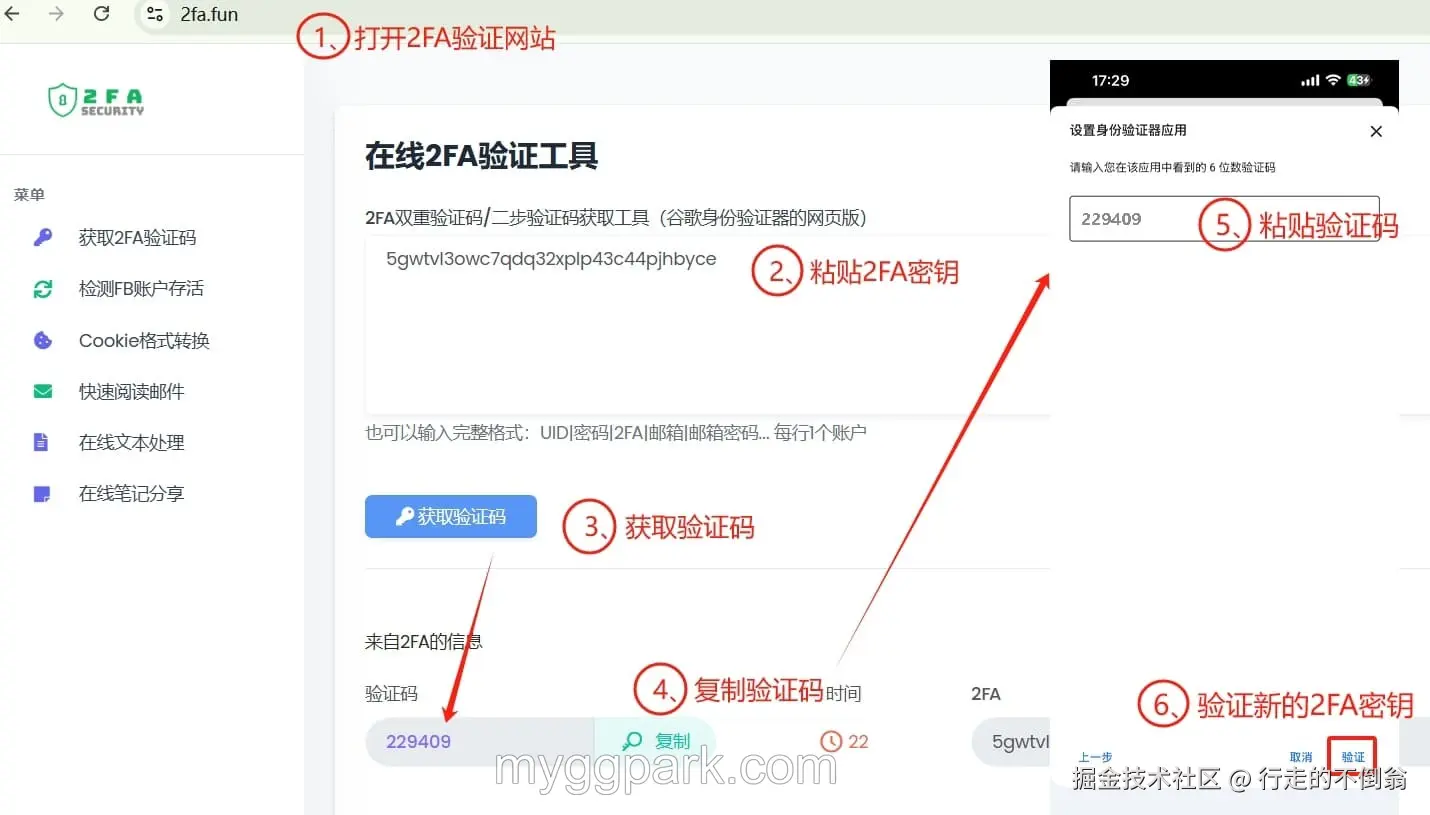Image resolution: width=1430 pixels, height=815 pixels.
Task: Click the 复制 button to copy the code
Action: click(x=655, y=741)
